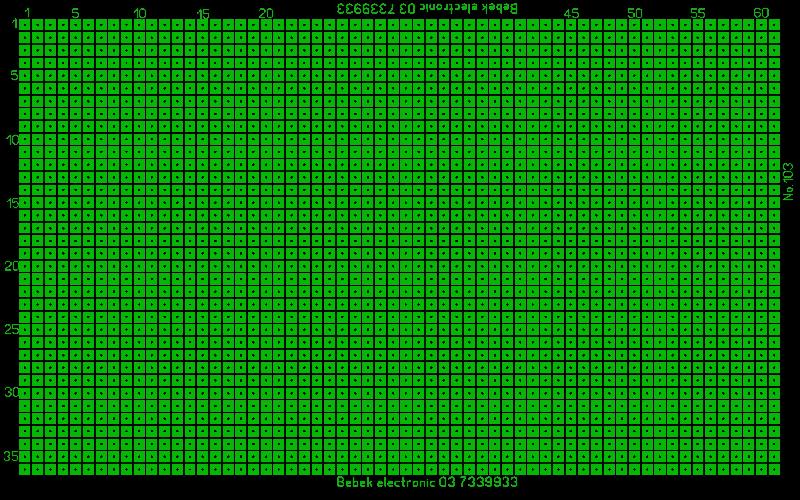Pick column label 20 on top ruler
This screenshot has width=800, height=500.
[x=266, y=13]
